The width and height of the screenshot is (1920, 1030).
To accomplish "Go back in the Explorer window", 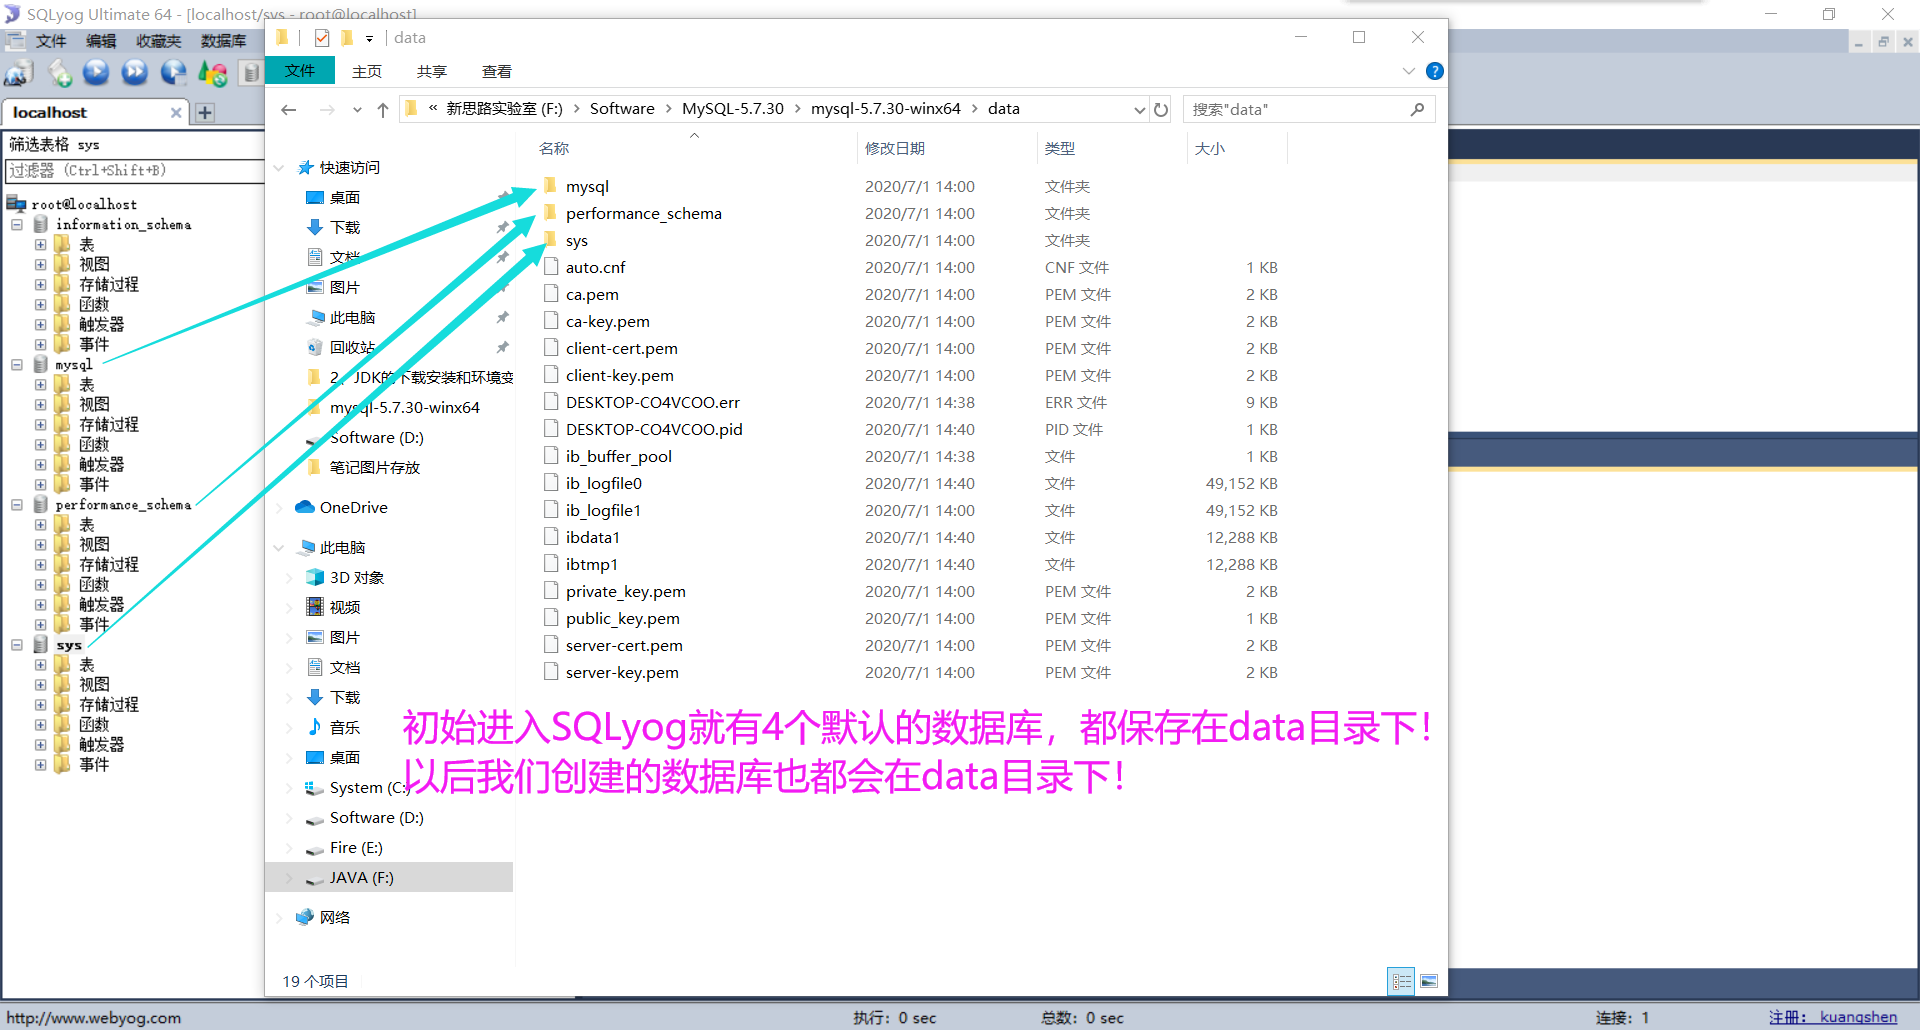I will click(289, 109).
